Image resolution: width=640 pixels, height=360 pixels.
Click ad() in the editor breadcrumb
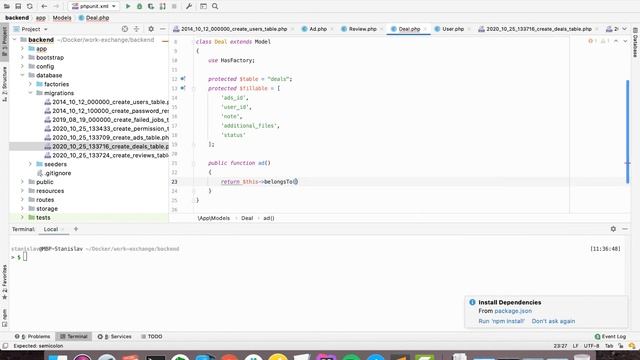pyautogui.click(x=269, y=218)
